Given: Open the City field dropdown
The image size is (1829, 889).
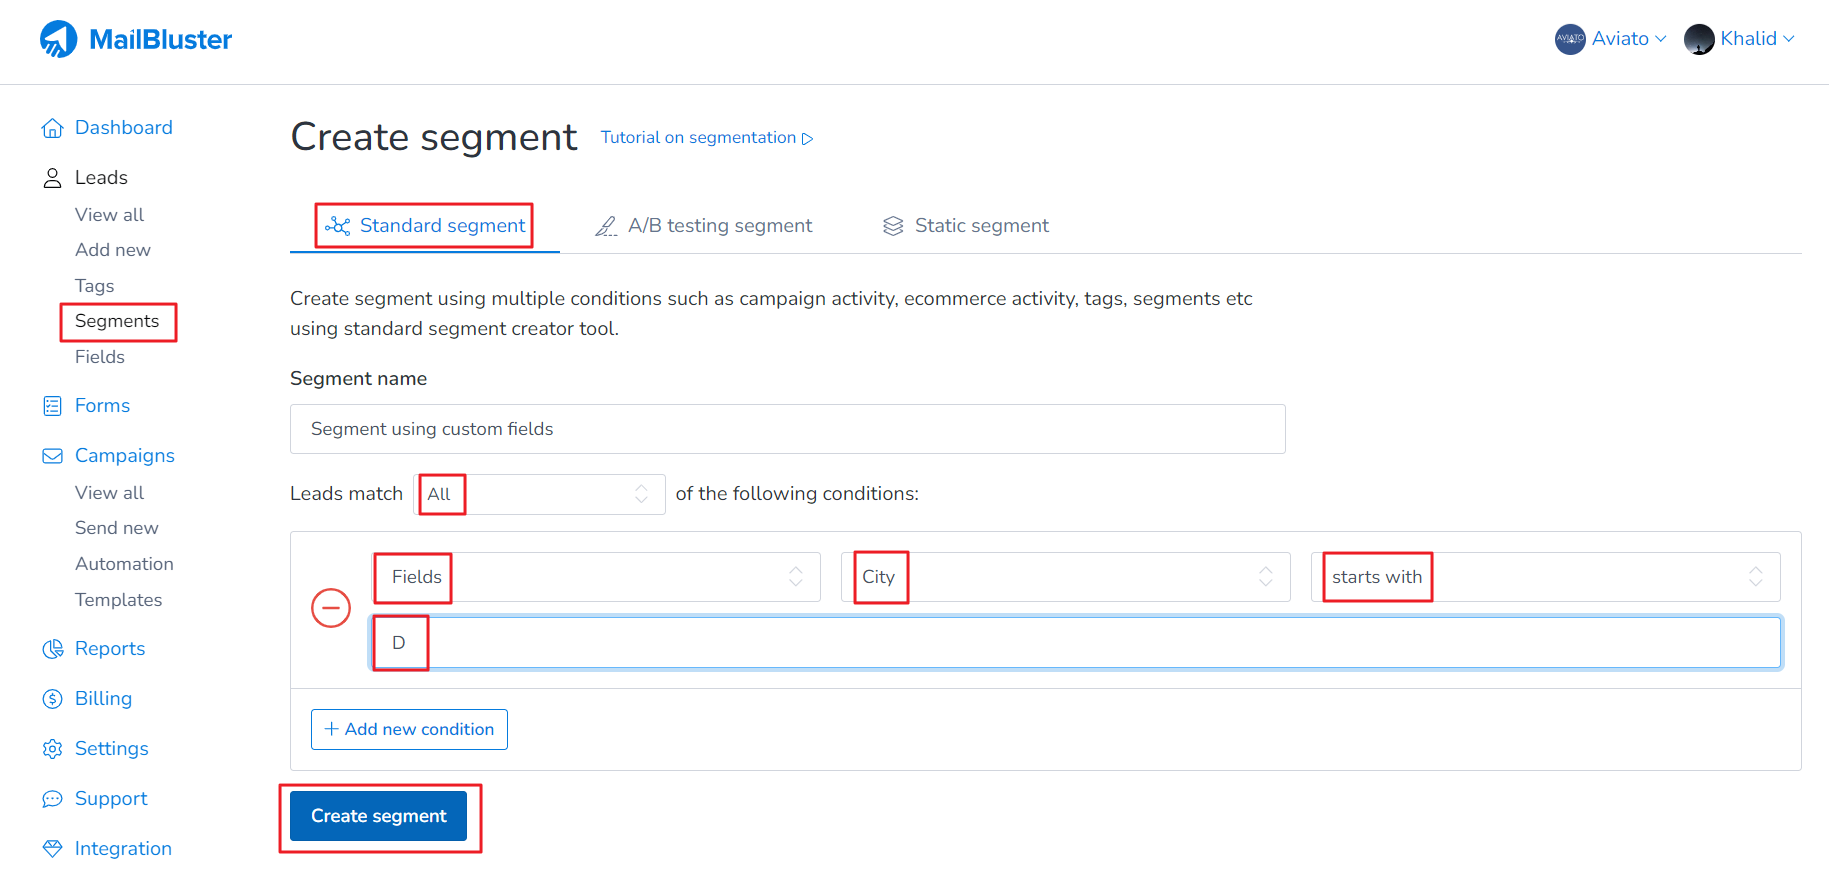Looking at the screenshot, I should 1065,577.
